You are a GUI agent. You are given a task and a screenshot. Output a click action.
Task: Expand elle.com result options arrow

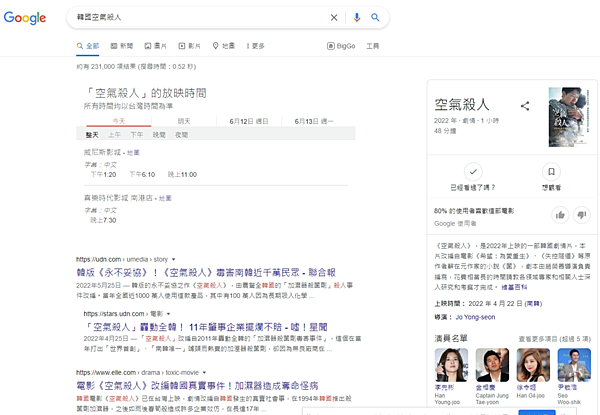(204, 373)
